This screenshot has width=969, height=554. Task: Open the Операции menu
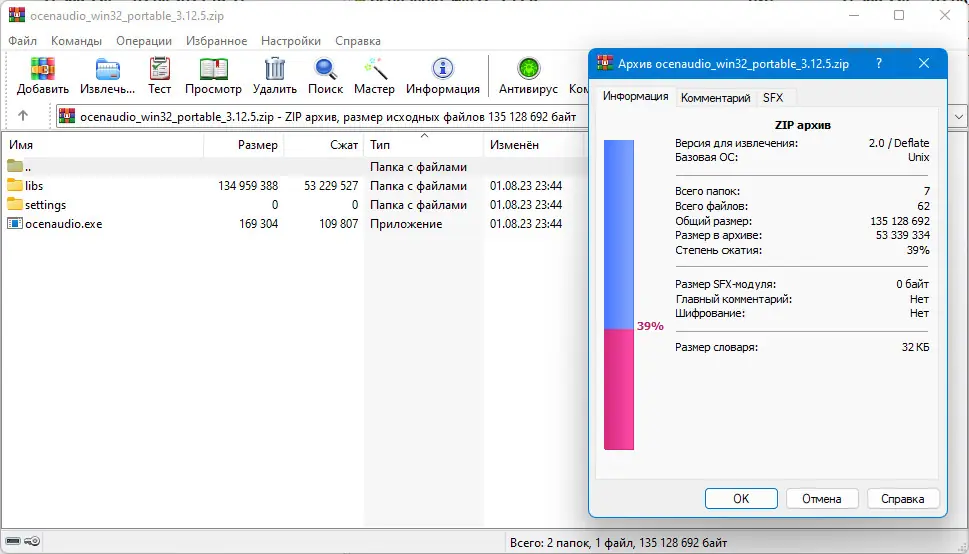pyautogui.click(x=144, y=41)
